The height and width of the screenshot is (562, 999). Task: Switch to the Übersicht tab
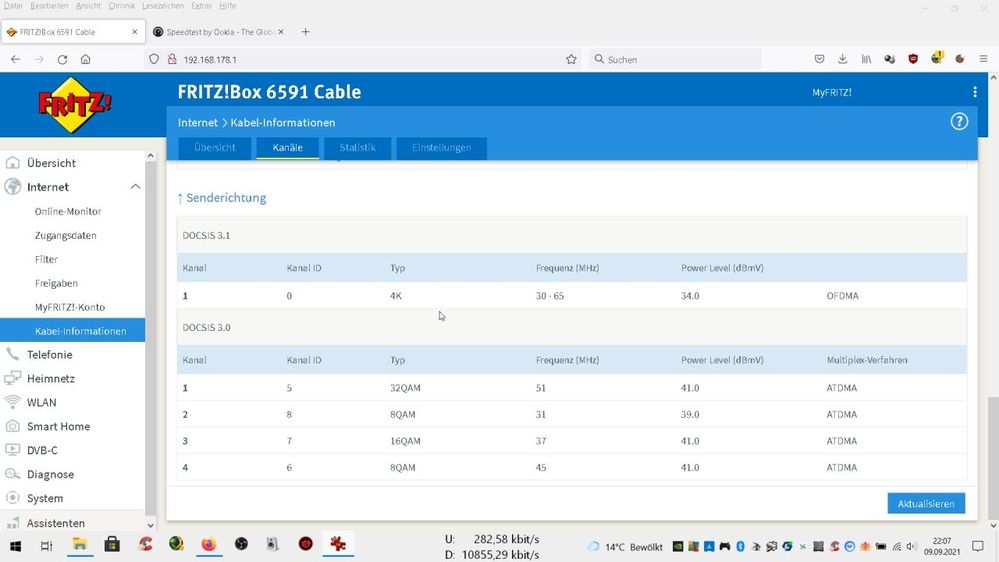coord(215,148)
